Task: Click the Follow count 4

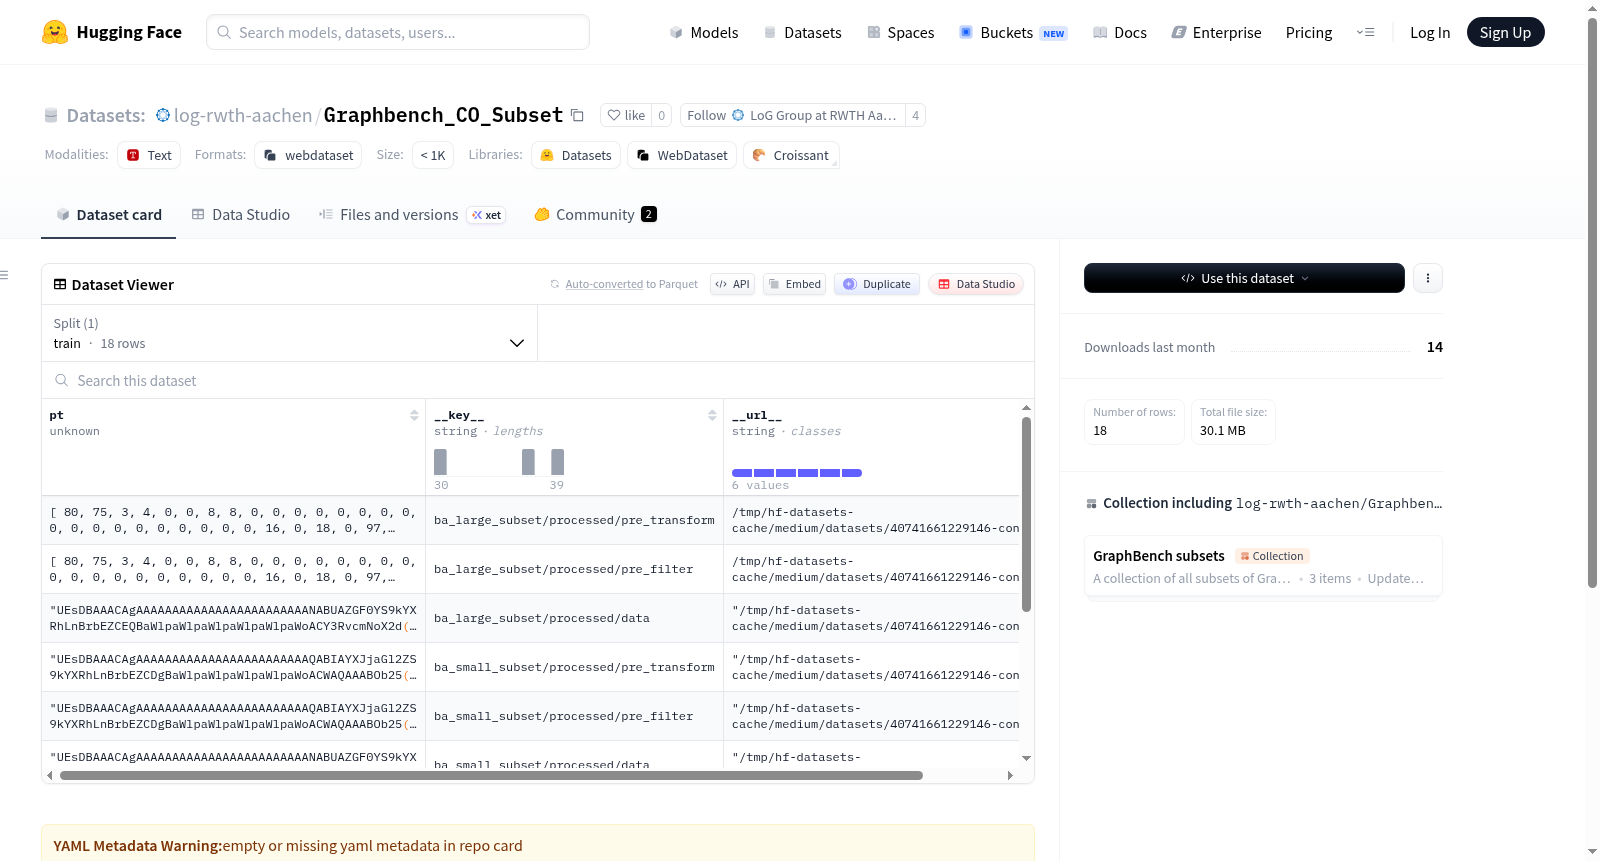Action: [x=915, y=115]
